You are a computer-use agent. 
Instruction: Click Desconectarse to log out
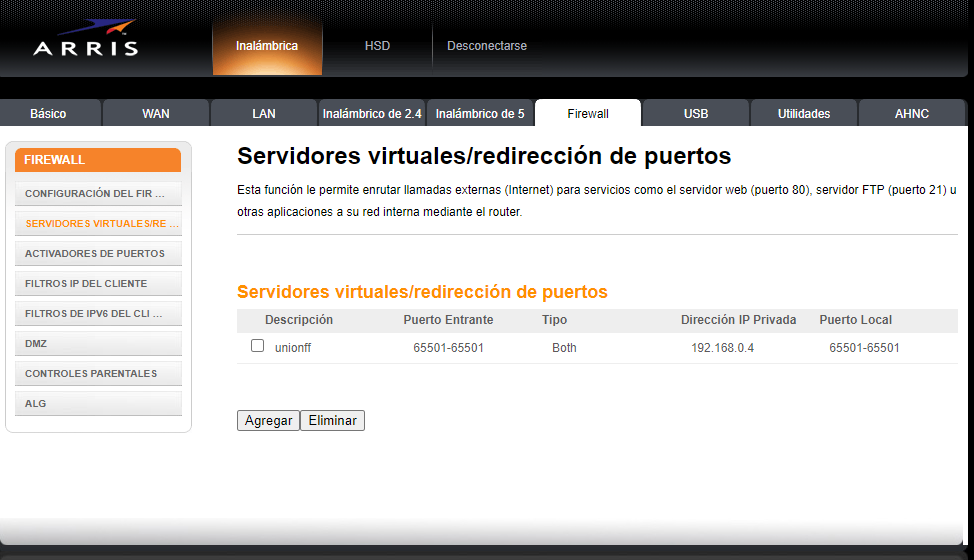click(x=487, y=46)
